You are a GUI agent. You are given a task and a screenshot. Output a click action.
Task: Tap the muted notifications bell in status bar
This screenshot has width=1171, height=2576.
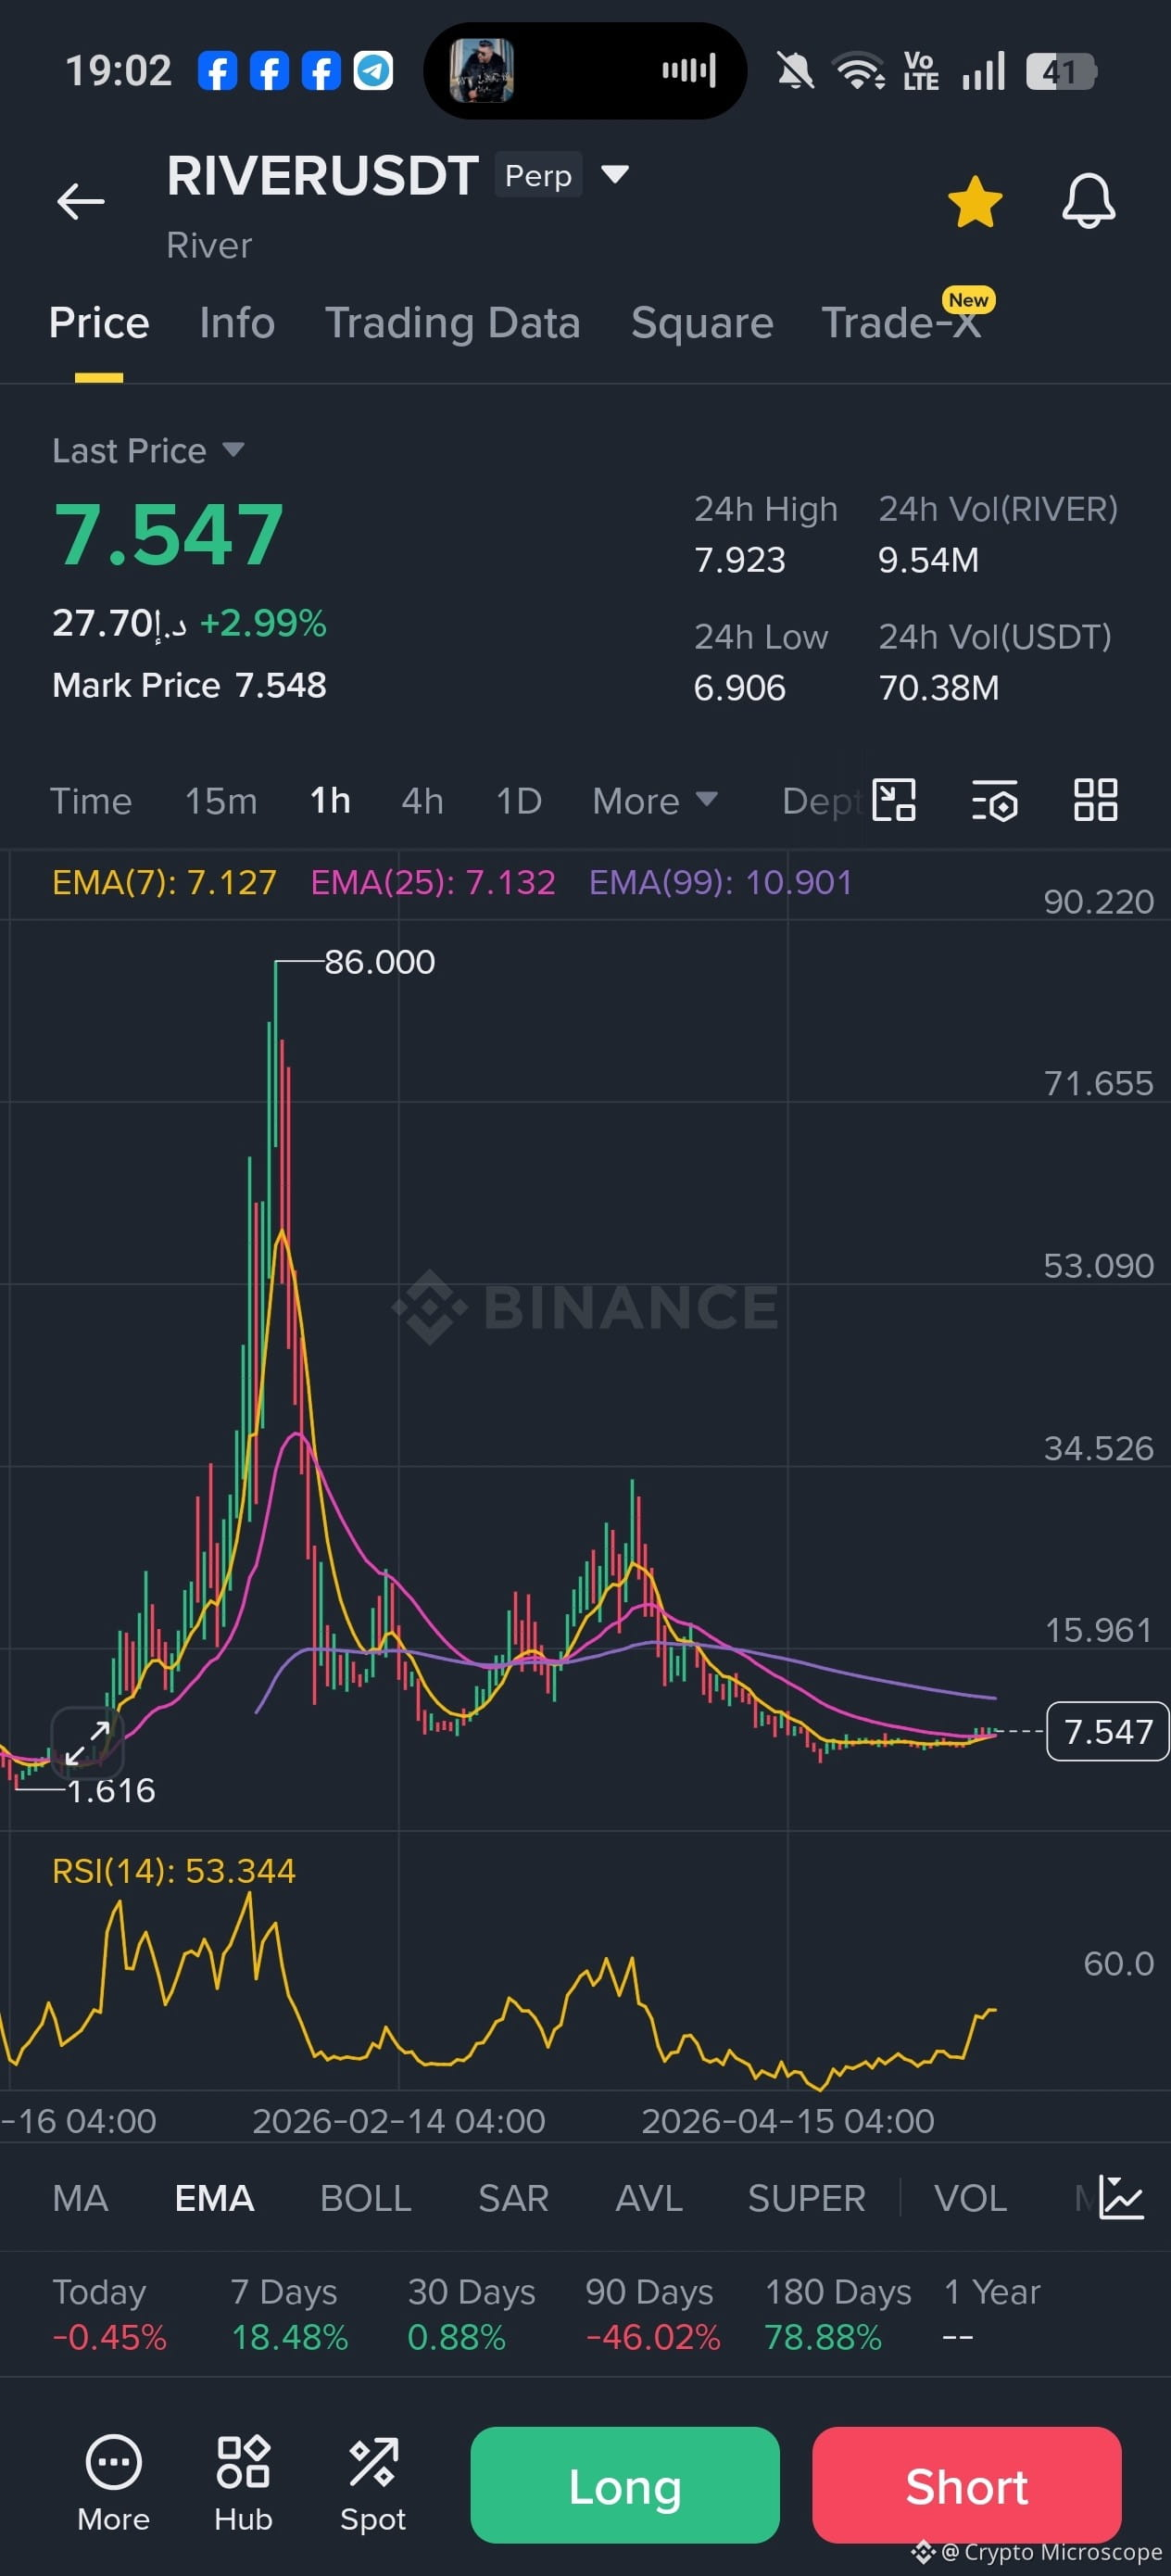click(x=795, y=71)
